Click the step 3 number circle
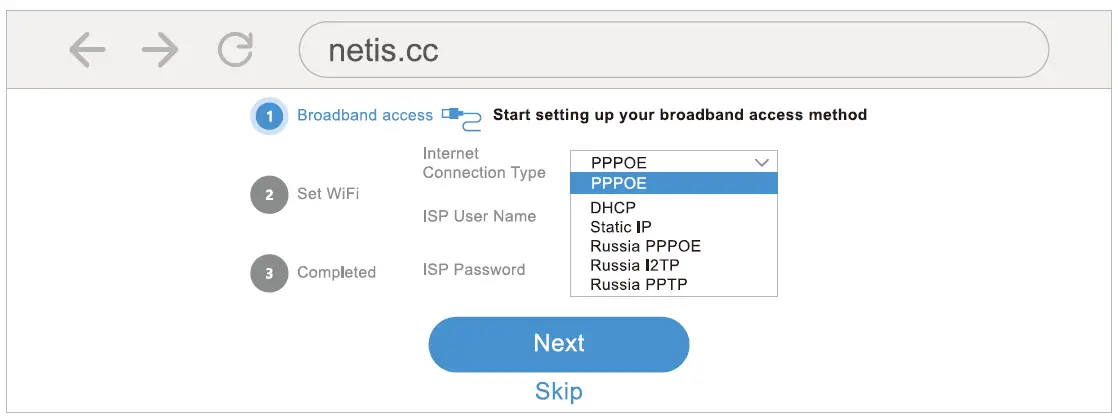Screen dimensions: 1118x418 269,272
